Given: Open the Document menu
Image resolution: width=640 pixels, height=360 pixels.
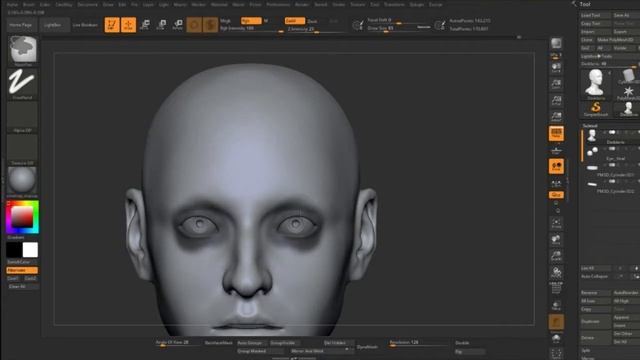Looking at the screenshot, I should coord(87,4).
